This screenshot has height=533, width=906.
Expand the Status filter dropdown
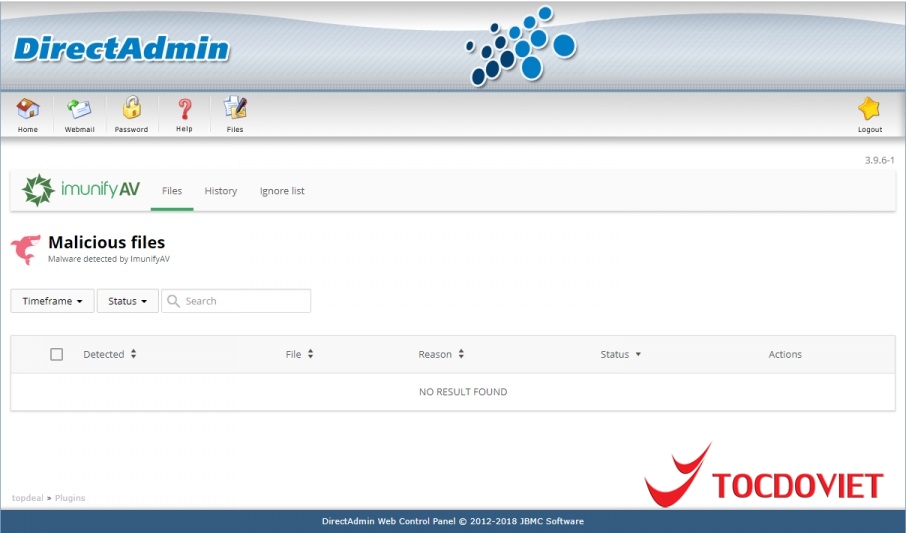point(127,301)
